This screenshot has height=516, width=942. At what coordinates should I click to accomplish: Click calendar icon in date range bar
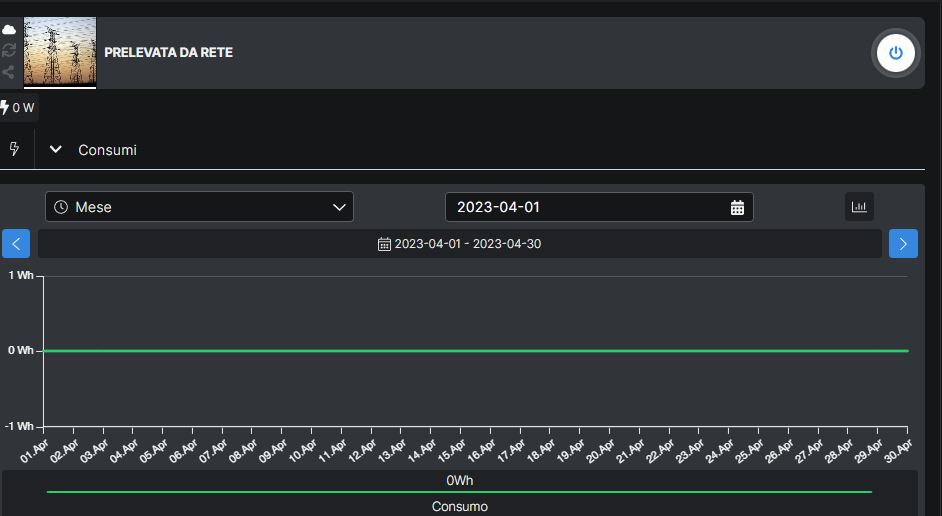click(384, 244)
